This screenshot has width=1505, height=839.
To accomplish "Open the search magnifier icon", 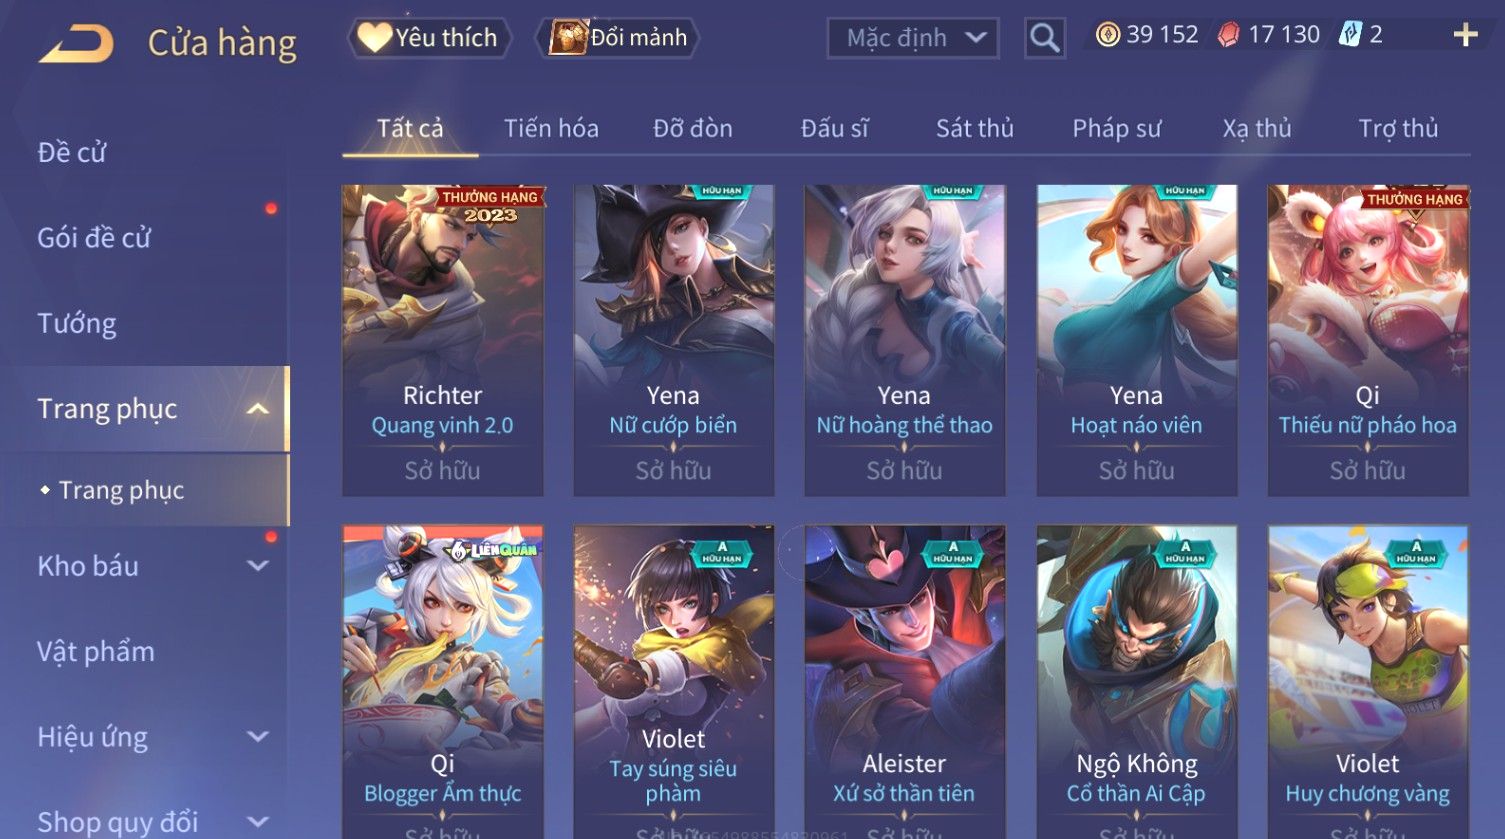I will tap(1045, 38).
